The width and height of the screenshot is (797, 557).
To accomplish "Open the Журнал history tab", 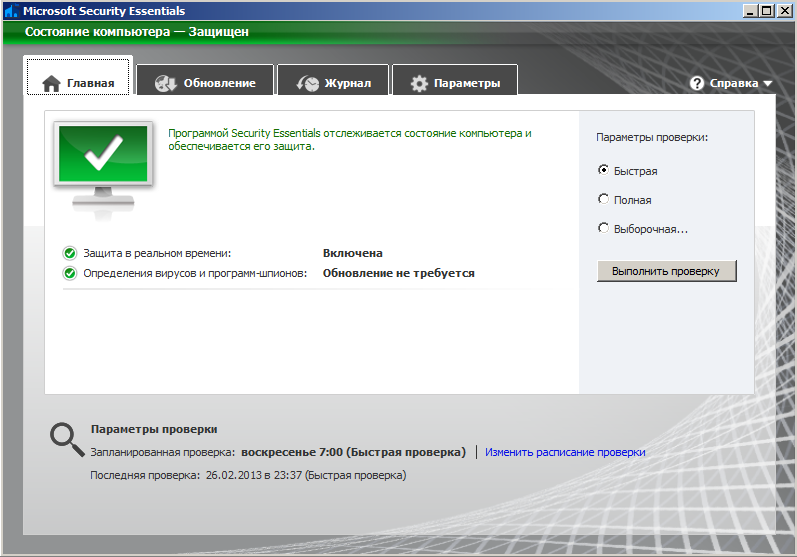I will pyautogui.click(x=333, y=80).
